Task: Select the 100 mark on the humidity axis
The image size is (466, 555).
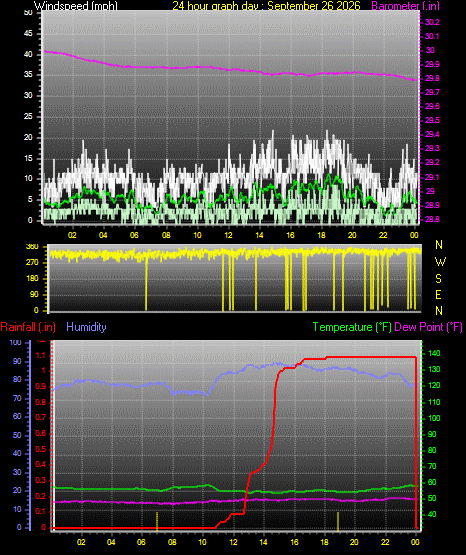Action: coord(15,342)
